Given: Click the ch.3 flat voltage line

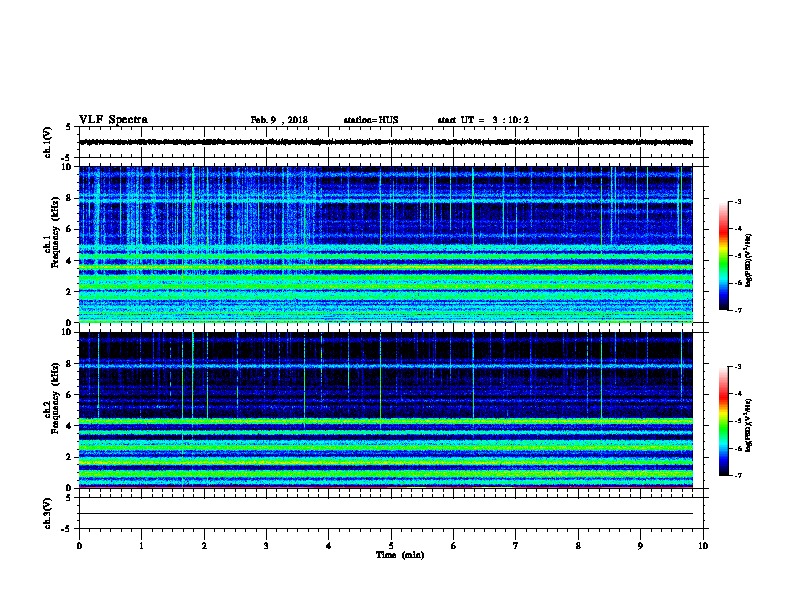Looking at the screenshot, I should (x=386, y=514).
